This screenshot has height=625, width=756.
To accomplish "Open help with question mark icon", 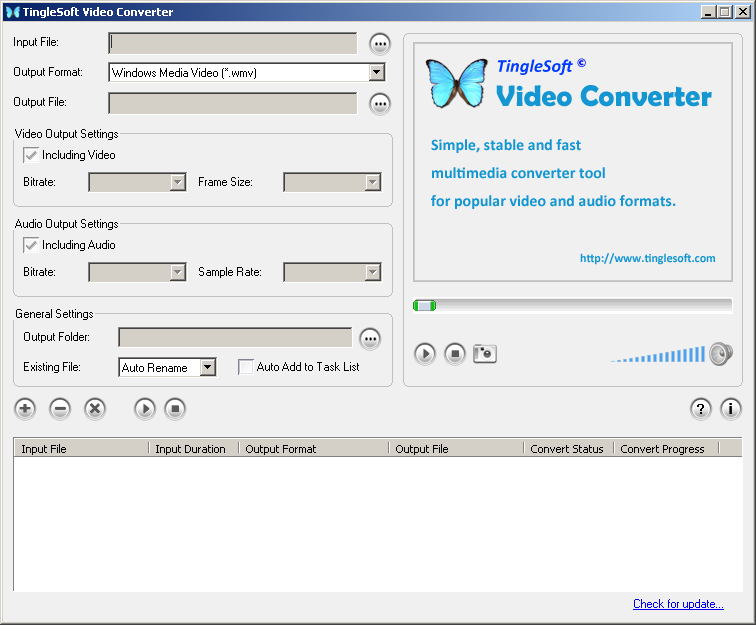I will point(701,409).
